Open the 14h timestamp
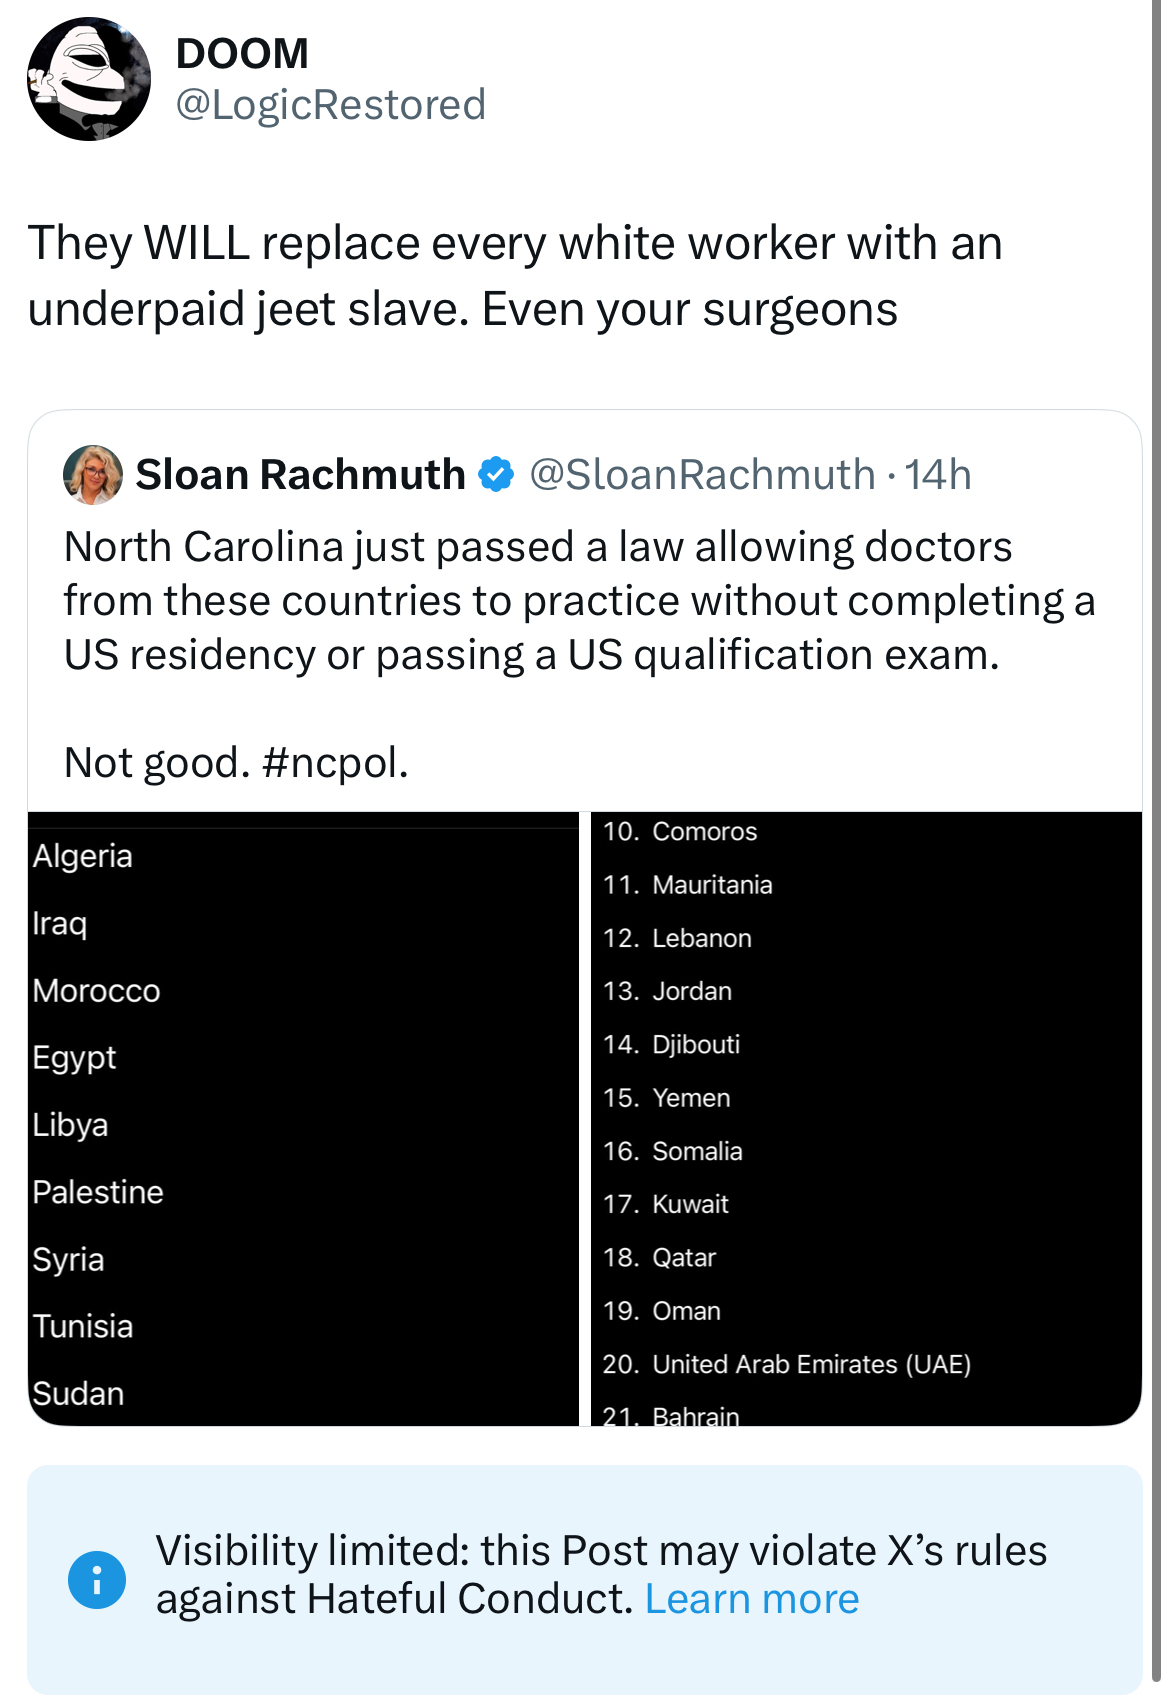1170x1705 pixels. [938, 474]
